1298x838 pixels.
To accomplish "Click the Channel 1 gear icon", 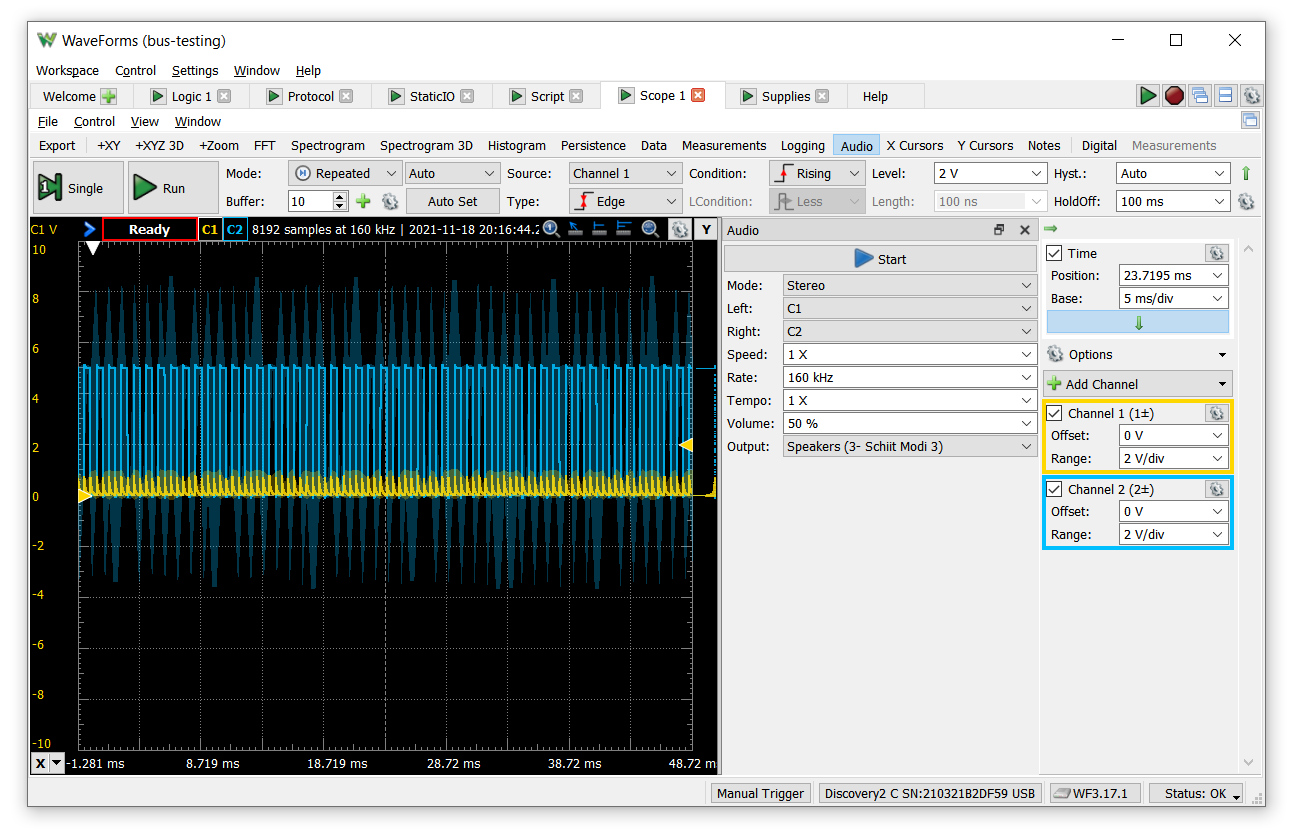I will point(1215,413).
